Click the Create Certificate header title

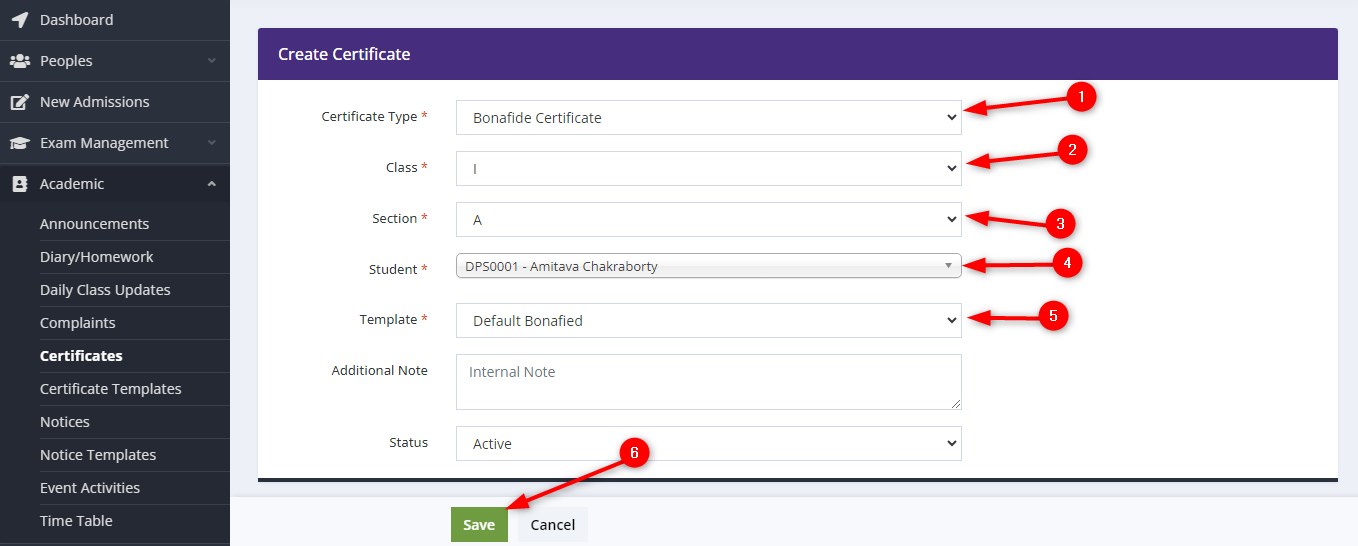point(344,54)
